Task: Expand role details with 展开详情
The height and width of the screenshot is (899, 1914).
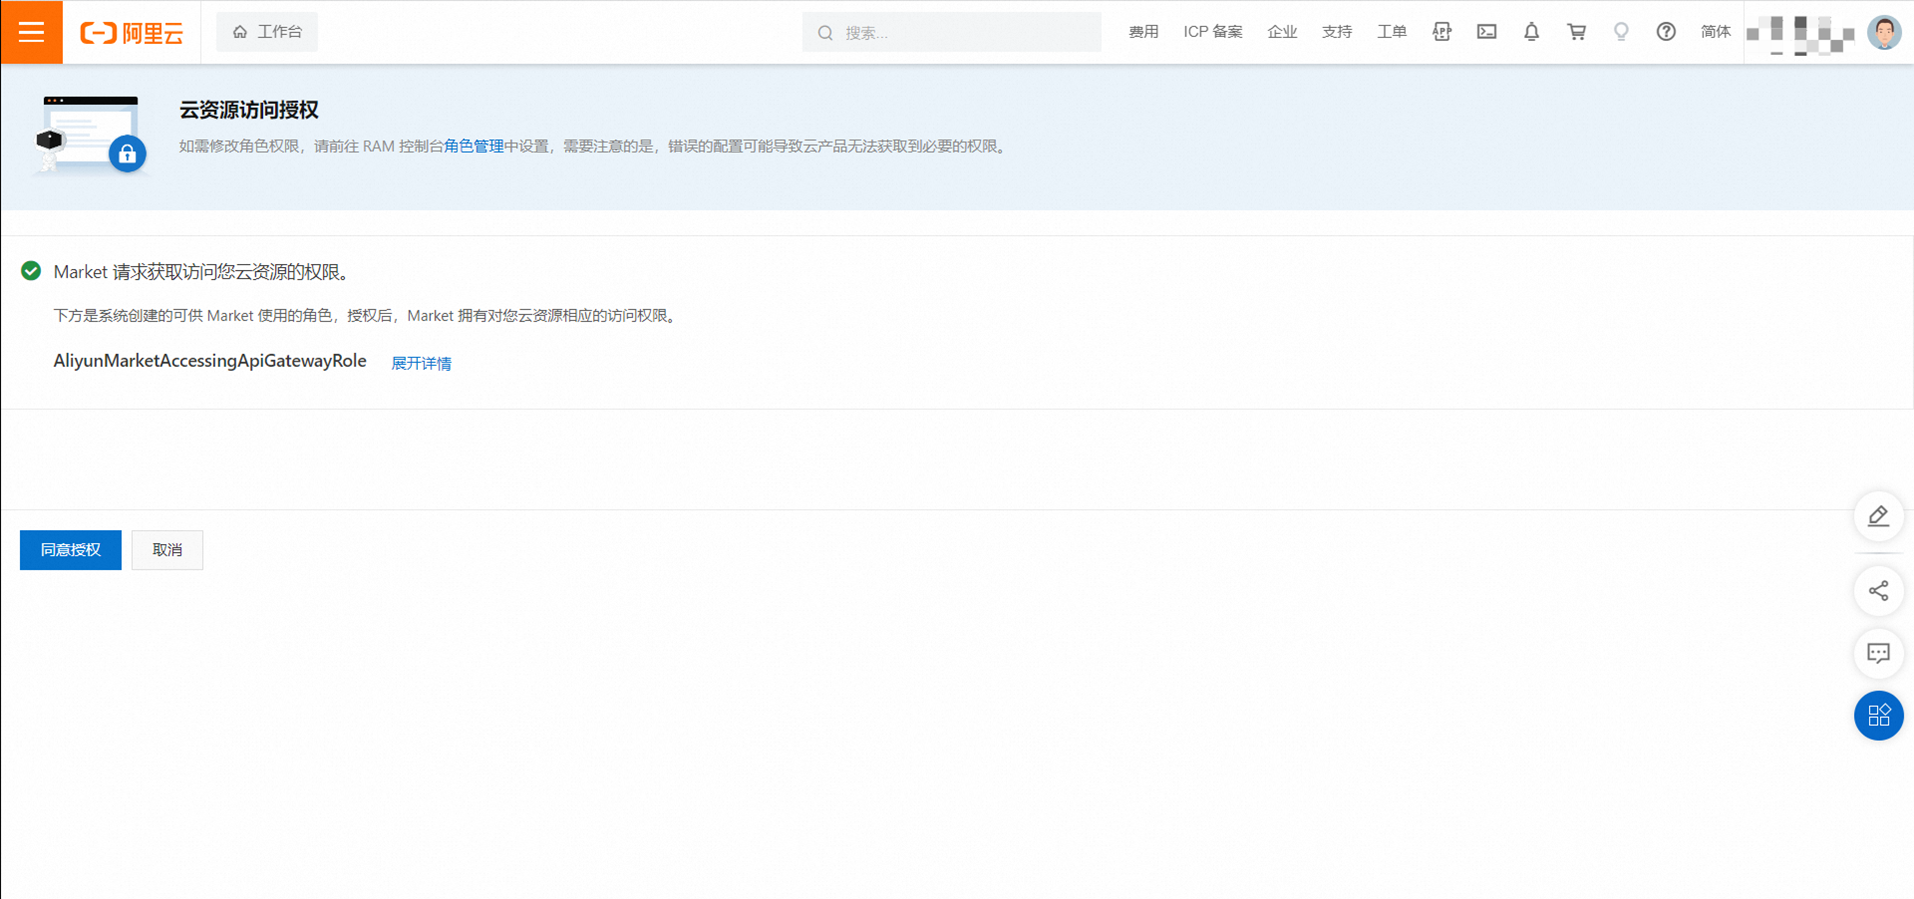Action: (421, 363)
